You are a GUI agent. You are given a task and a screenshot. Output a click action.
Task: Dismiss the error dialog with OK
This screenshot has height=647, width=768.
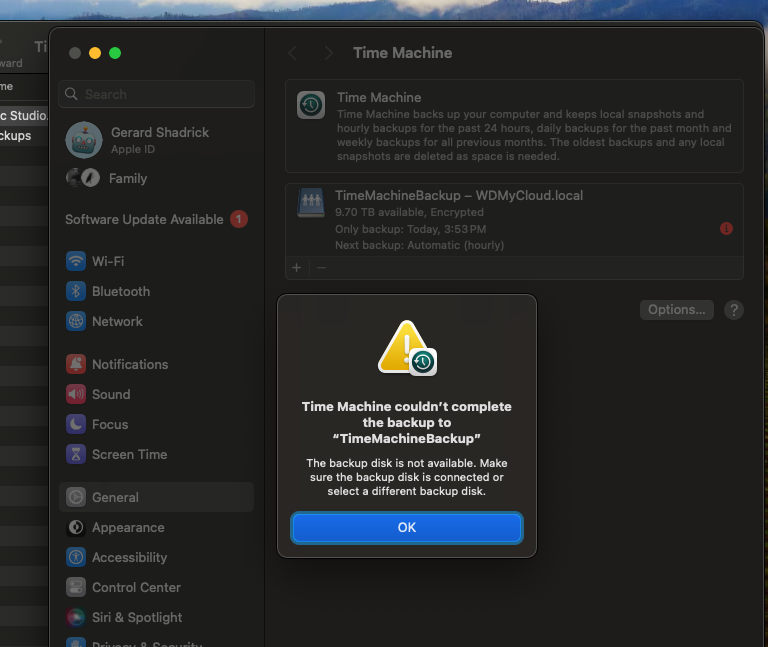407,527
